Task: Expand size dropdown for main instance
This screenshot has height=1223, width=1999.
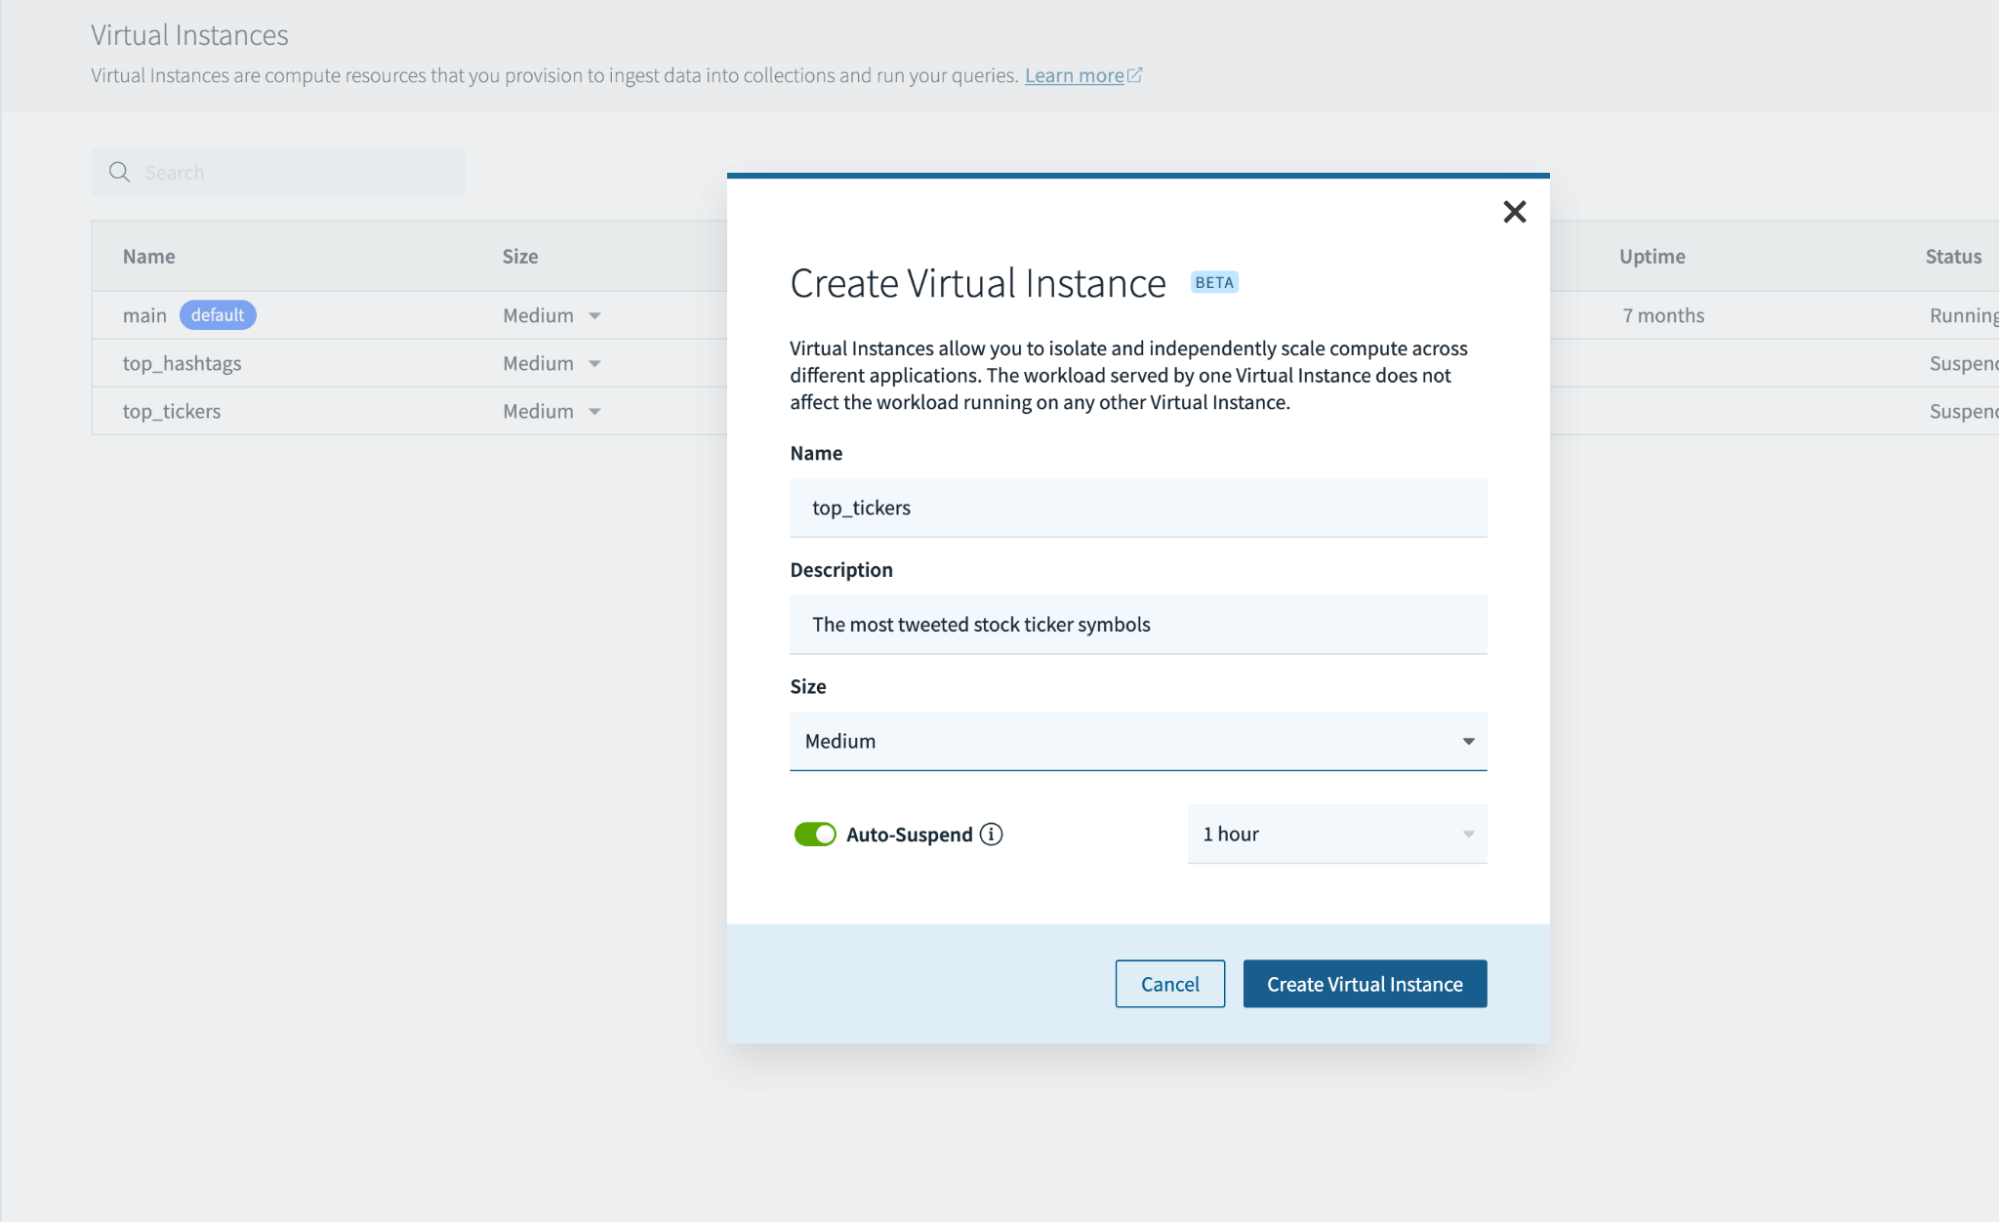Action: pyautogui.click(x=594, y=316)
